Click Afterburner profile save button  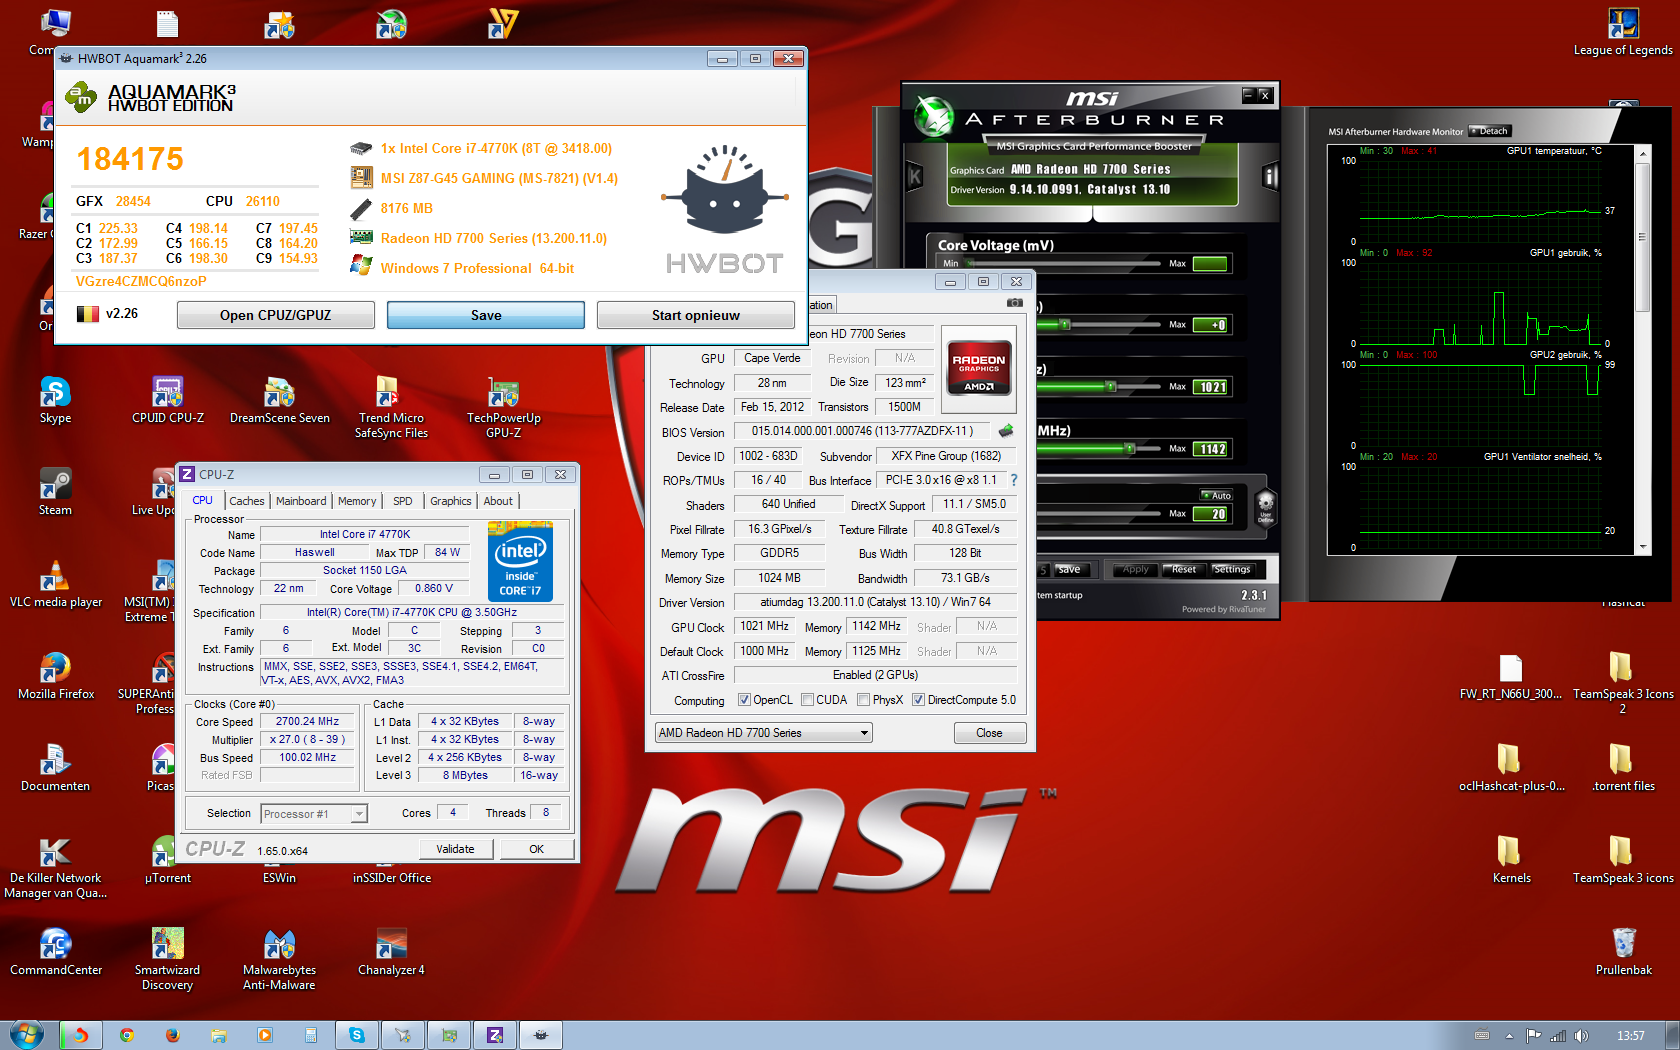coord(1069,569)
